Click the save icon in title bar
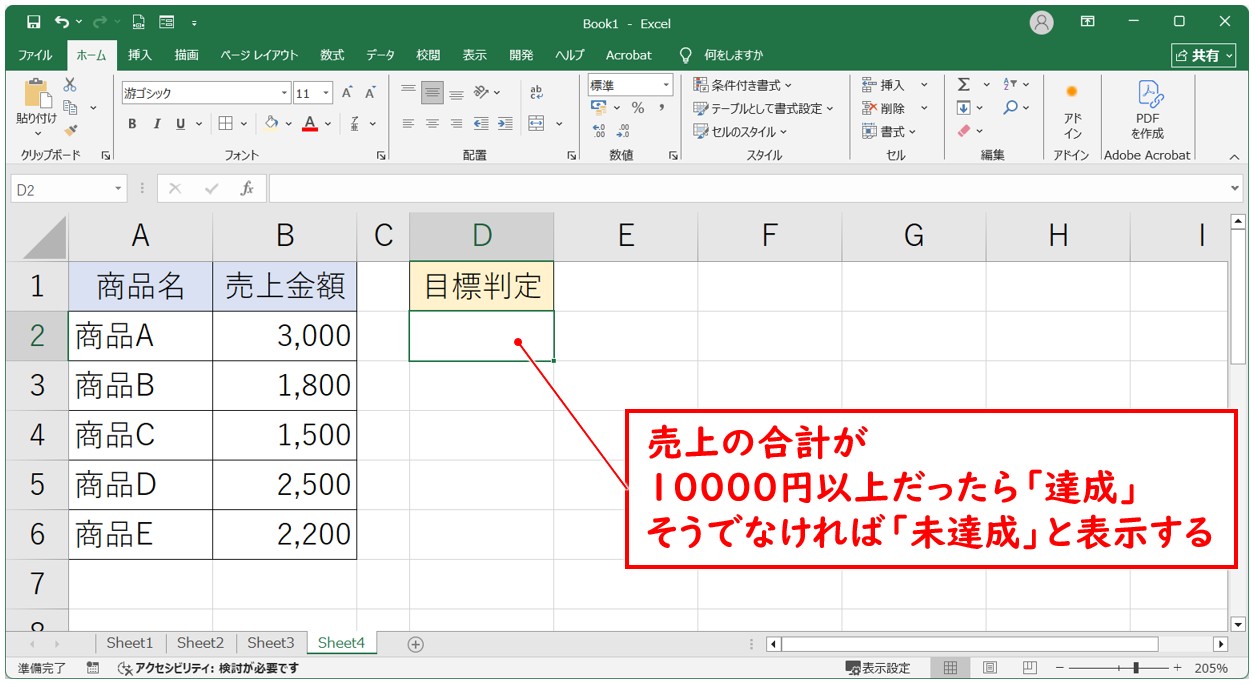Viewport: 1255px width, 684px height. click(x=33, y=22)
